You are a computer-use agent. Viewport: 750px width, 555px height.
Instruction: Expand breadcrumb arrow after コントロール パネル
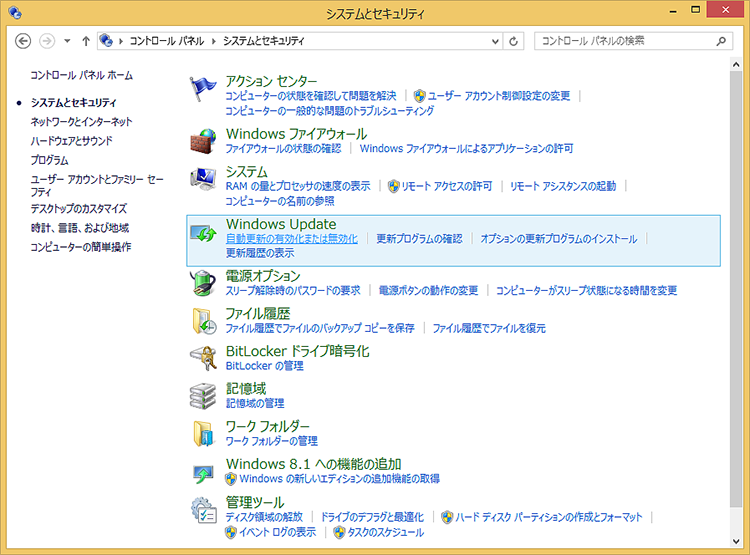pyautogui.click(x=214, y=41)
